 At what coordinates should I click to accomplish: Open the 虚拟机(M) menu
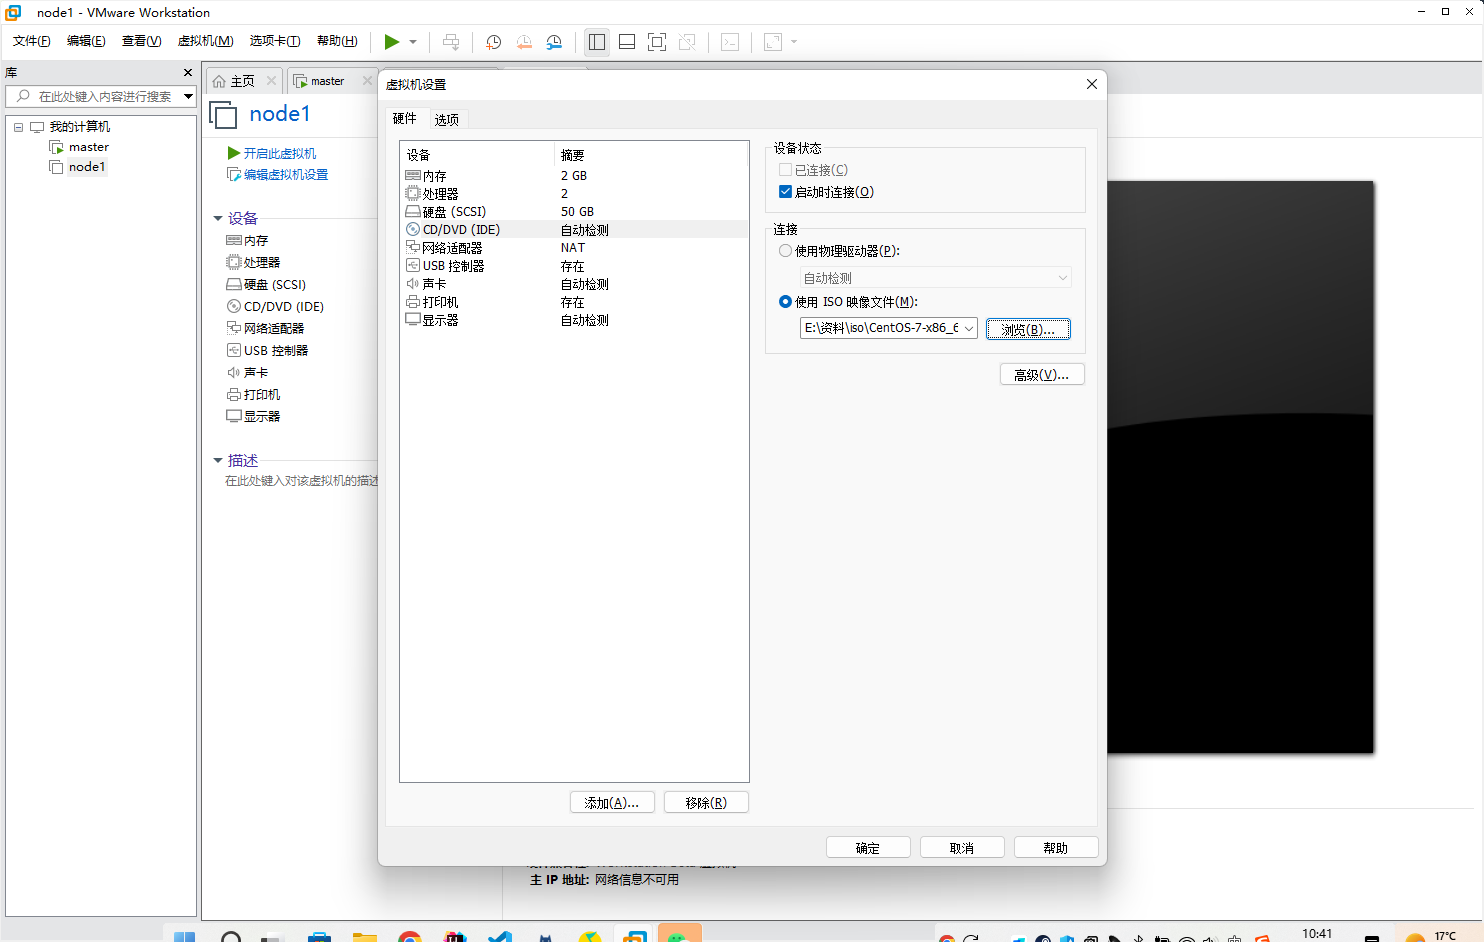[x=205, y=41]
